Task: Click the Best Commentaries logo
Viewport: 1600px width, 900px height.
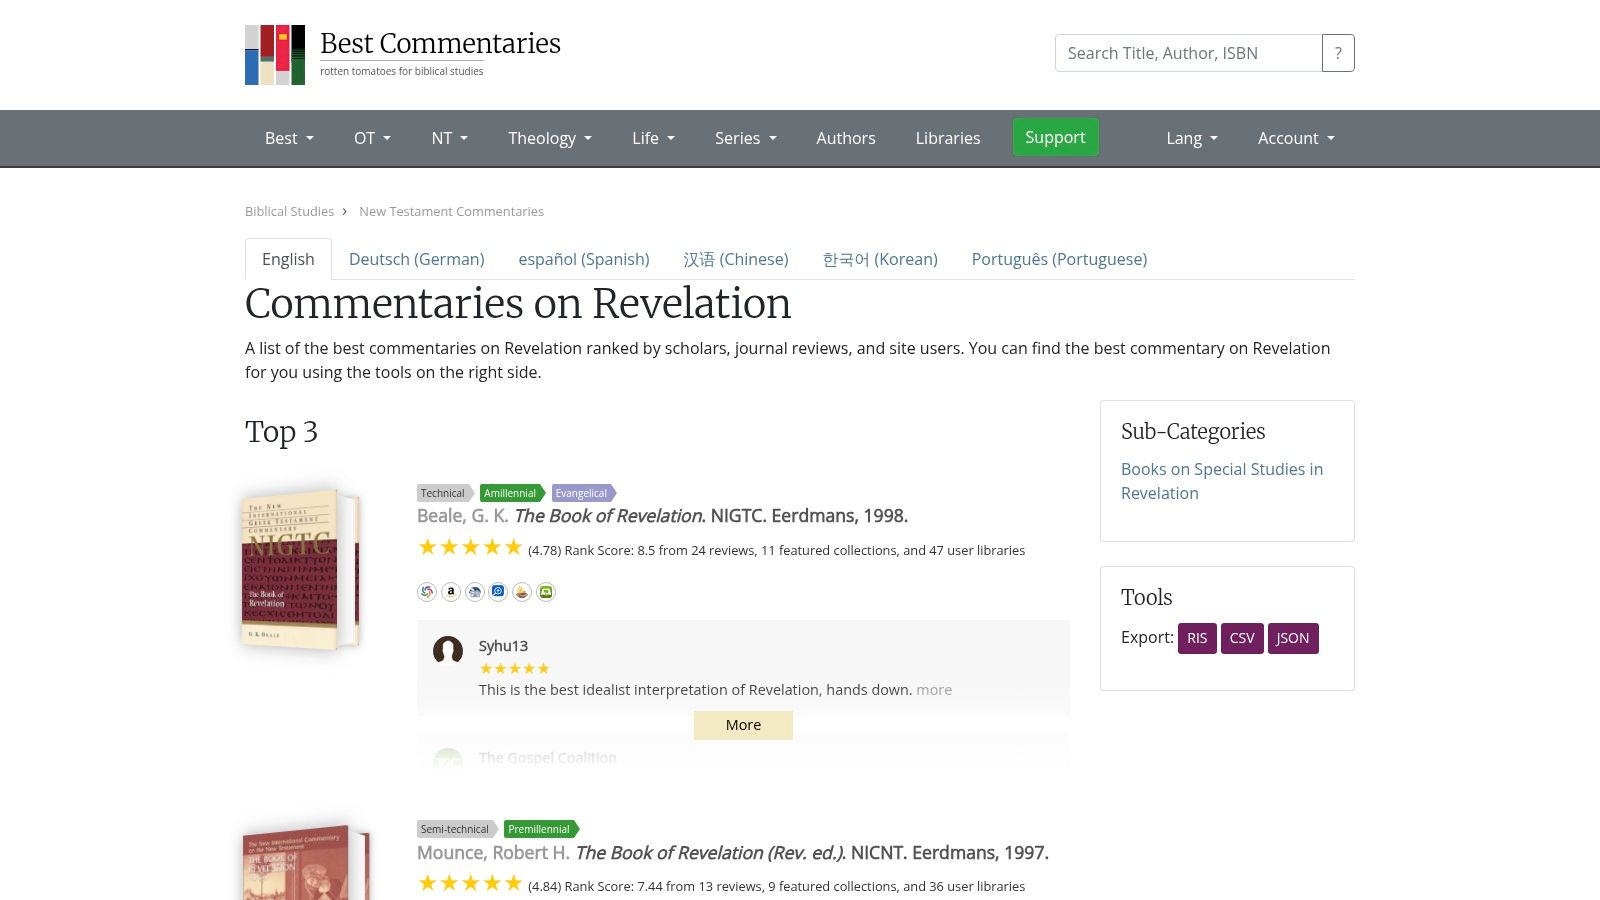Action: (275, 54)
